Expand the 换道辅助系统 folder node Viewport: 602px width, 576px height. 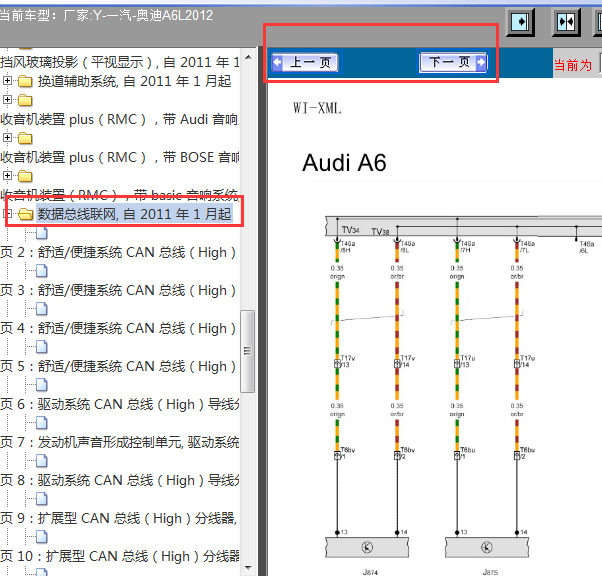click(x=7, y=81)
